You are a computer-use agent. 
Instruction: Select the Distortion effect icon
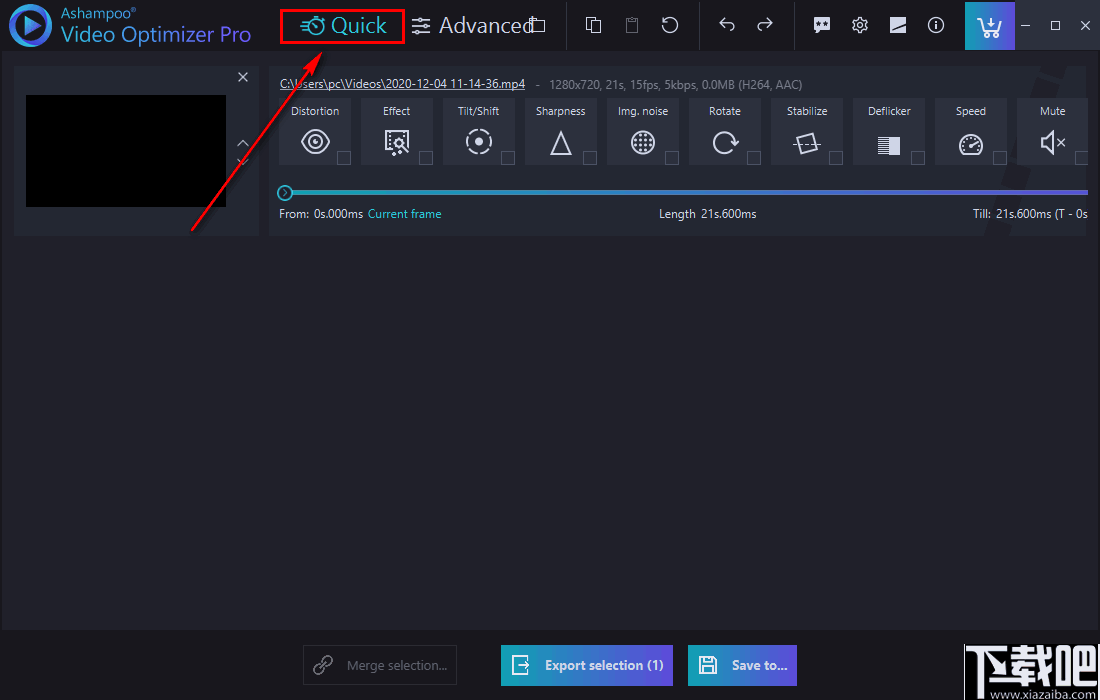(315, 142)
